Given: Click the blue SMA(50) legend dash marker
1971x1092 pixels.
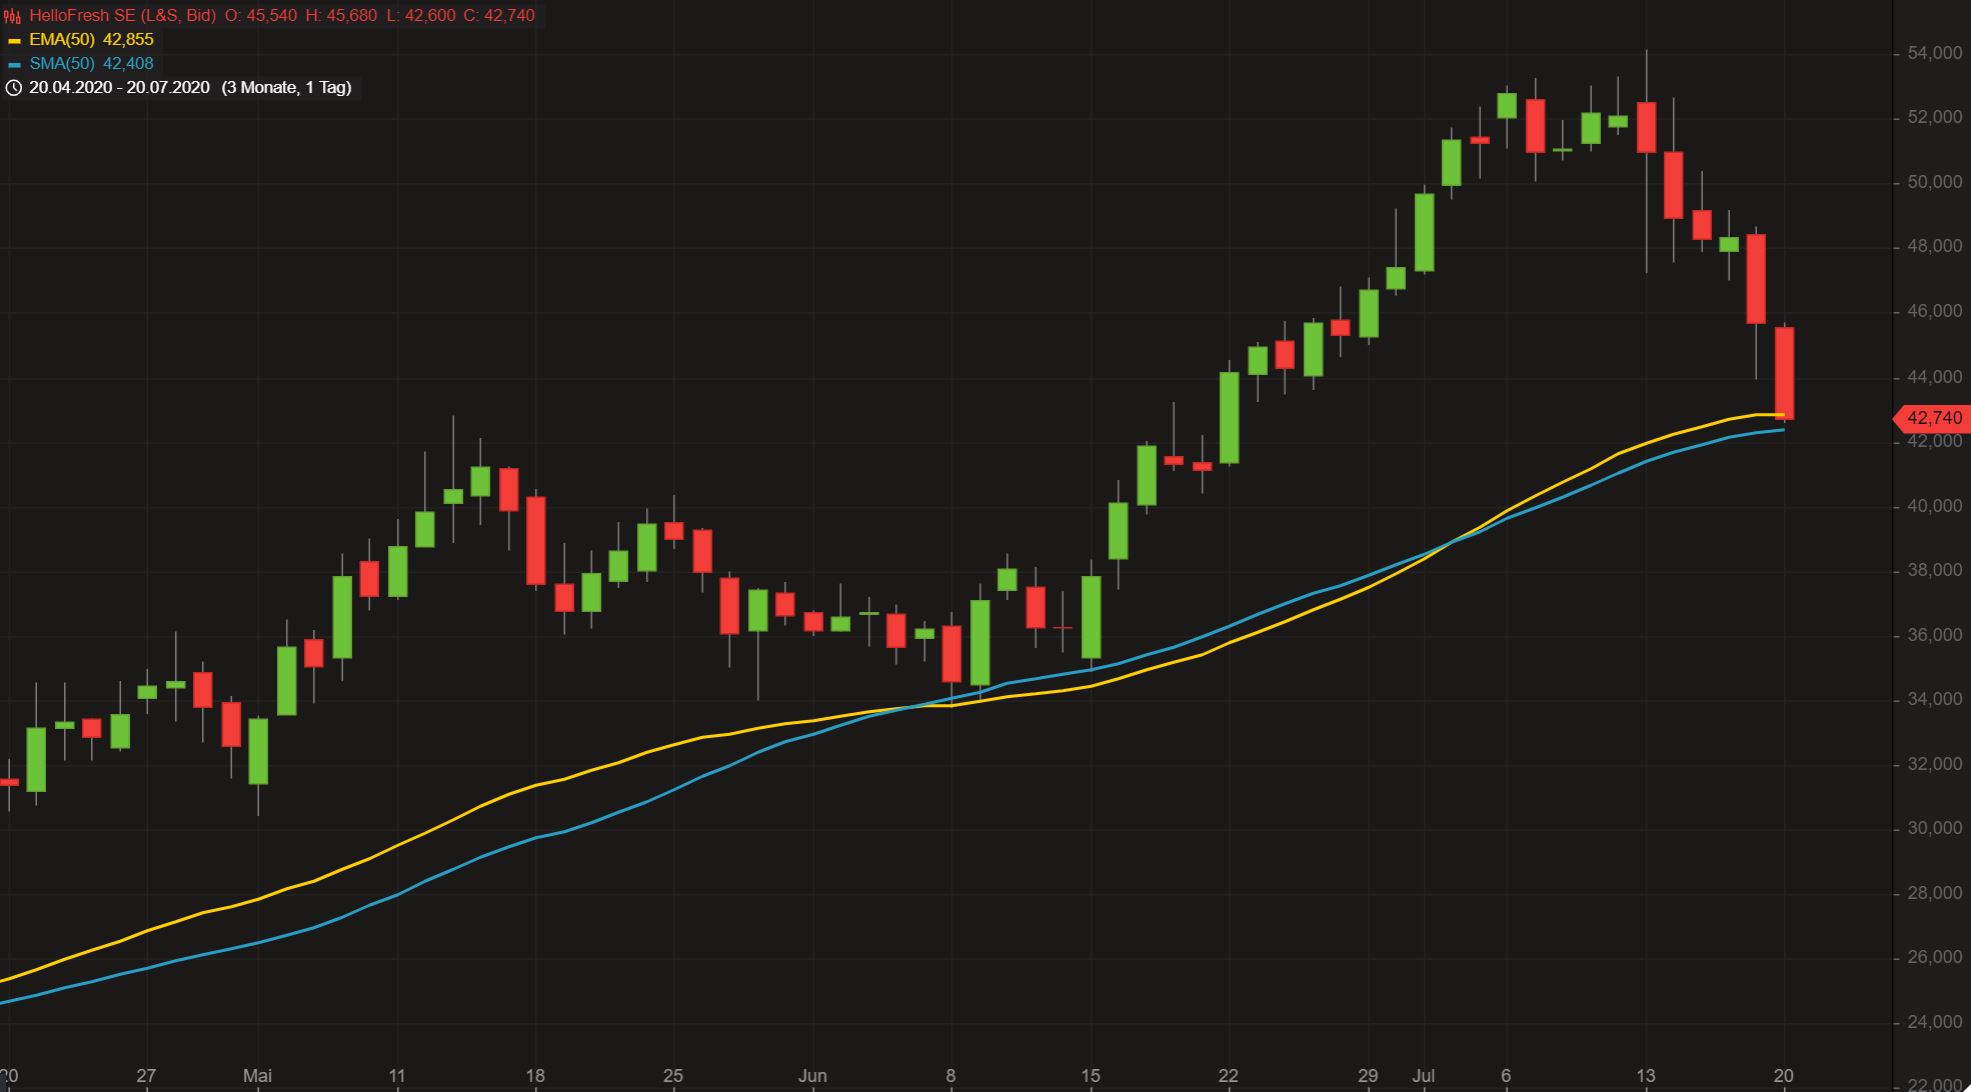Looking at the screenshot, I should (x=14, y=65).
